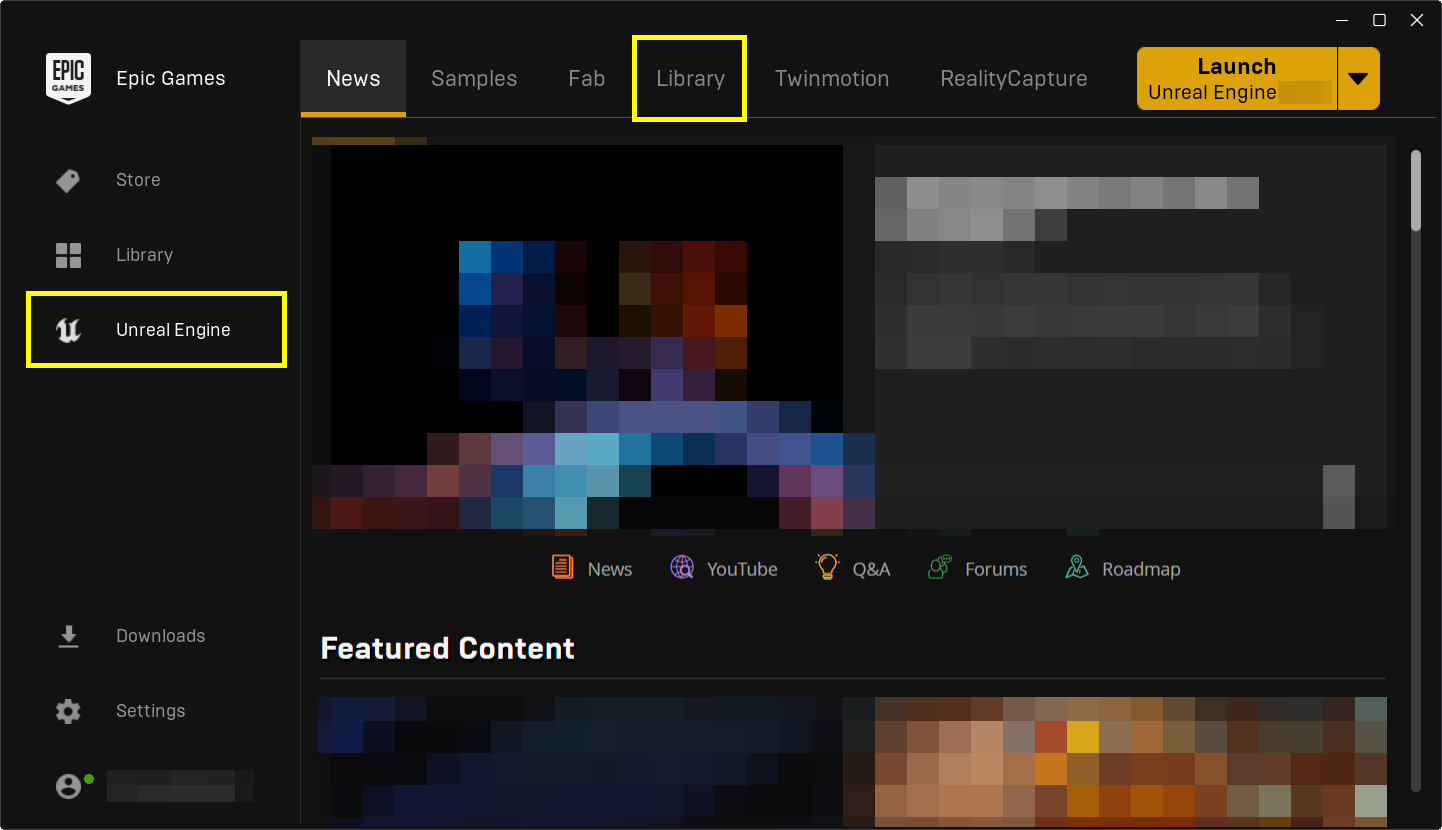
Task: Open the Samples tab
Action: (x=474, y=79)
